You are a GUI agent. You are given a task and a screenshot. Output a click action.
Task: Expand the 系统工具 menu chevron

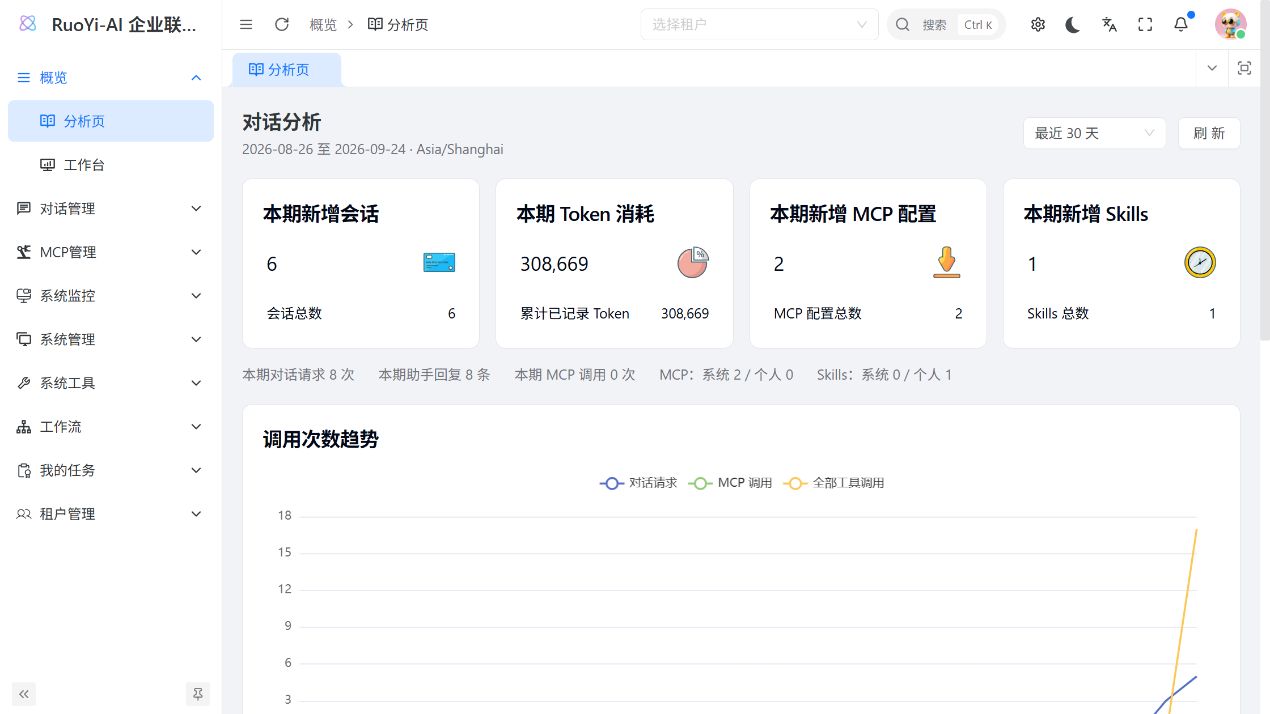[x=196, y=383]
